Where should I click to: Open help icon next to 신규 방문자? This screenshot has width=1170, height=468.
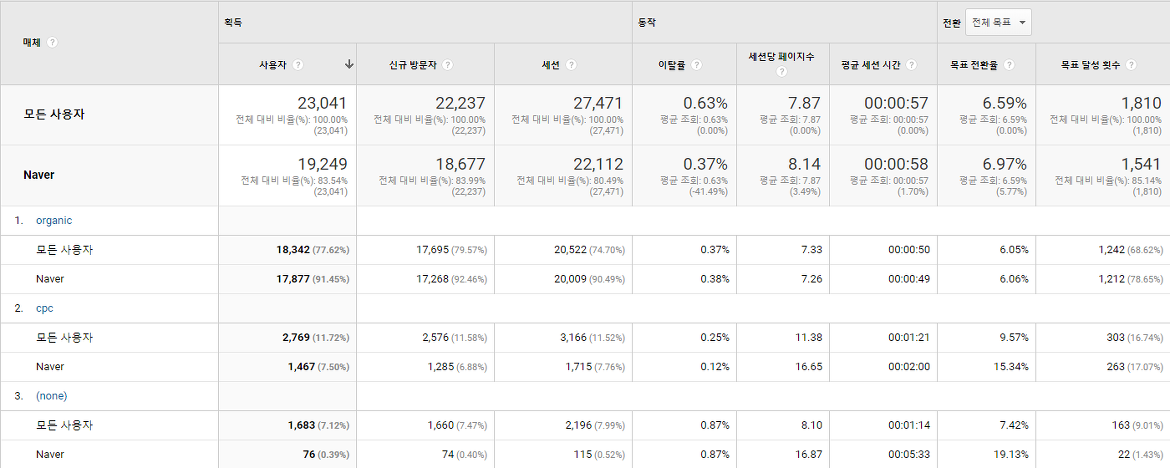click(x=448, y=65)
